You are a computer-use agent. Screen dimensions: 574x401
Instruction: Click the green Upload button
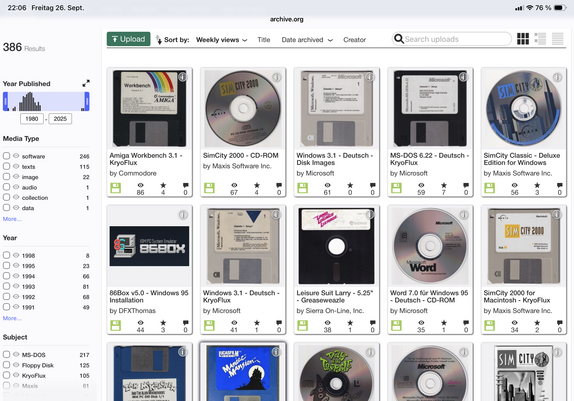click(128, 39)
